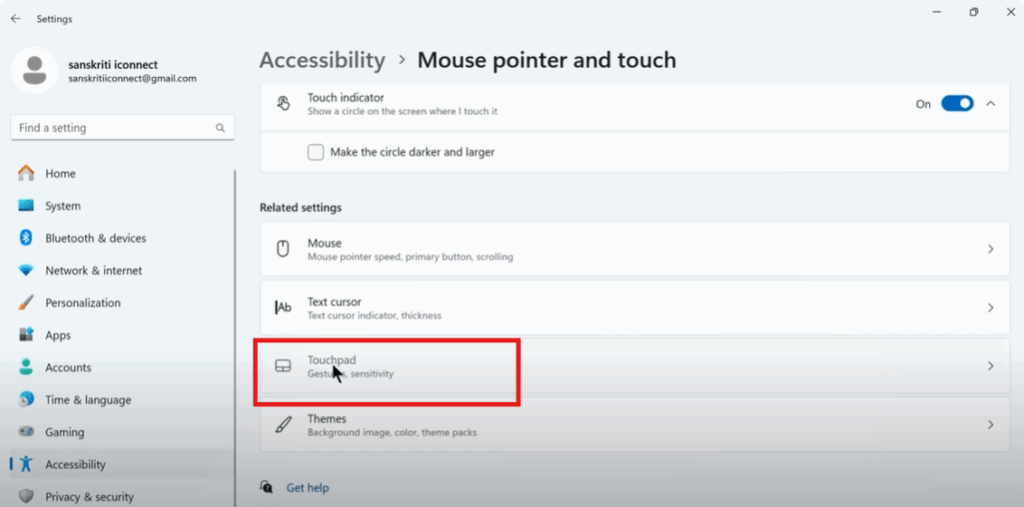Click the Find a setting search box
The width and height of the screenshot is (1024, 507).
(x=123, y=128)
